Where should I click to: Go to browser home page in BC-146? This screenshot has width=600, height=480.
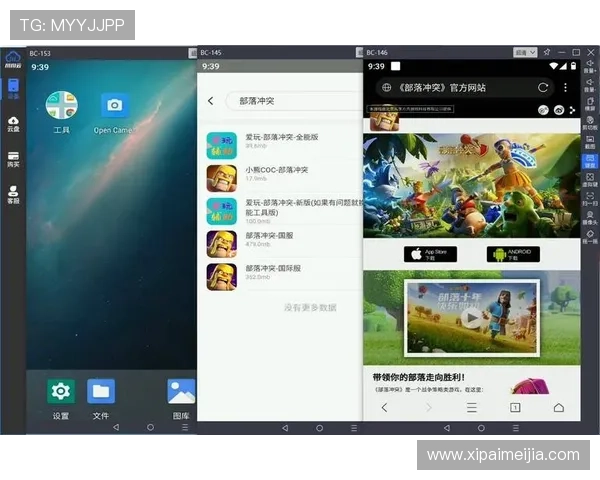coord(559,408)
